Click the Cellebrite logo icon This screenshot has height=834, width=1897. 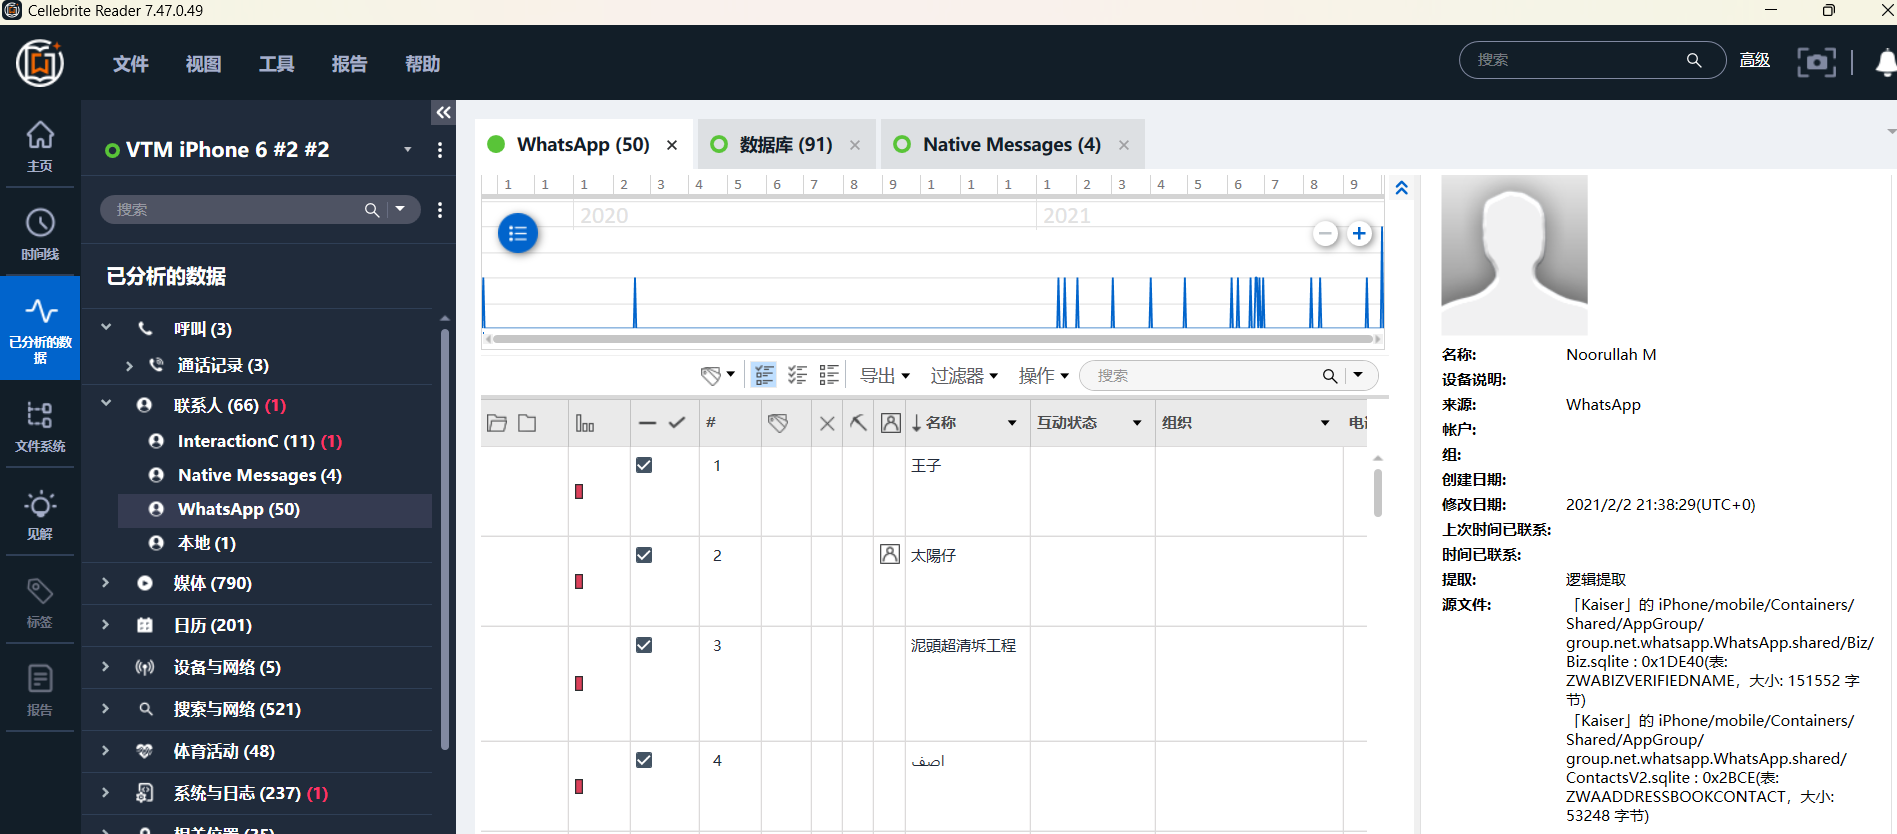point(40,63)
